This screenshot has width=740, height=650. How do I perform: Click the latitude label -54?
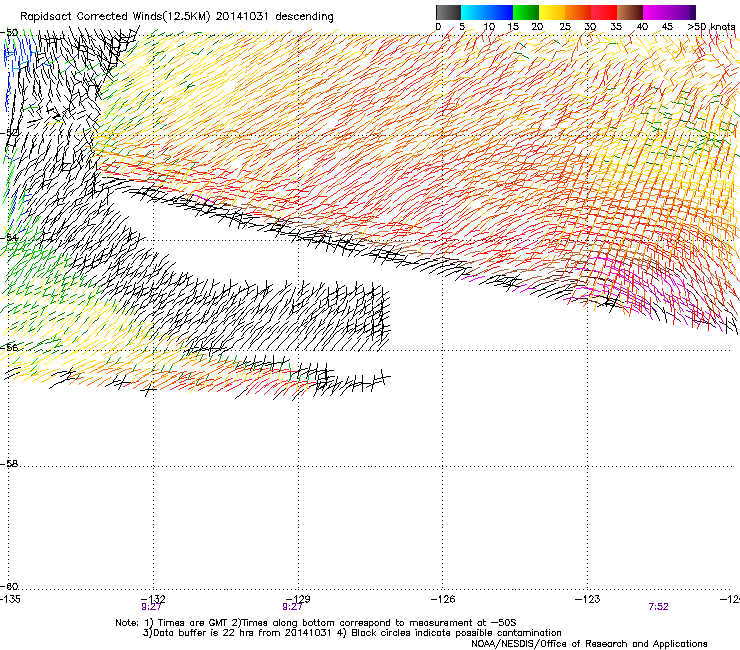(x=9, y=237)
